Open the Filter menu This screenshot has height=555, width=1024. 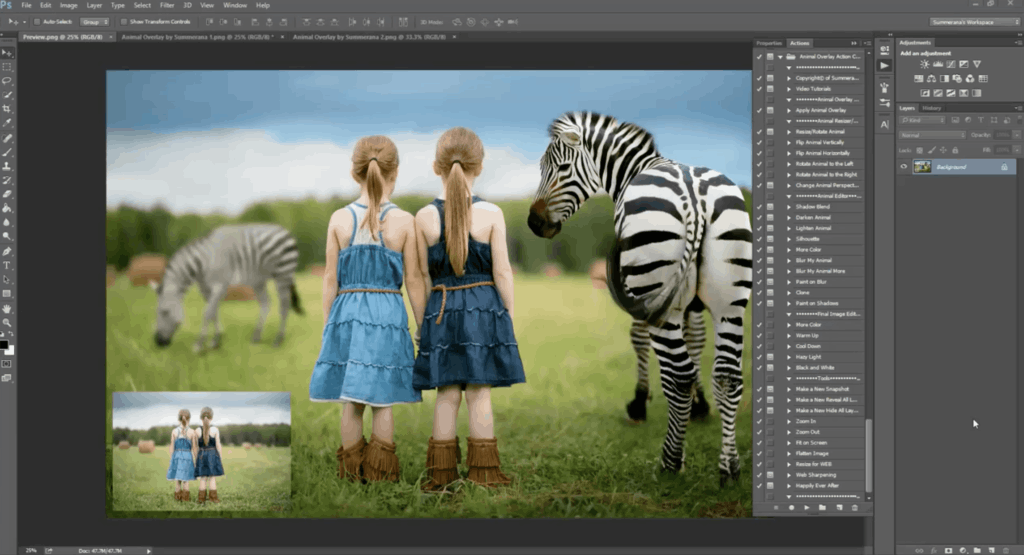pyautogui.click(x=167, y=5)
